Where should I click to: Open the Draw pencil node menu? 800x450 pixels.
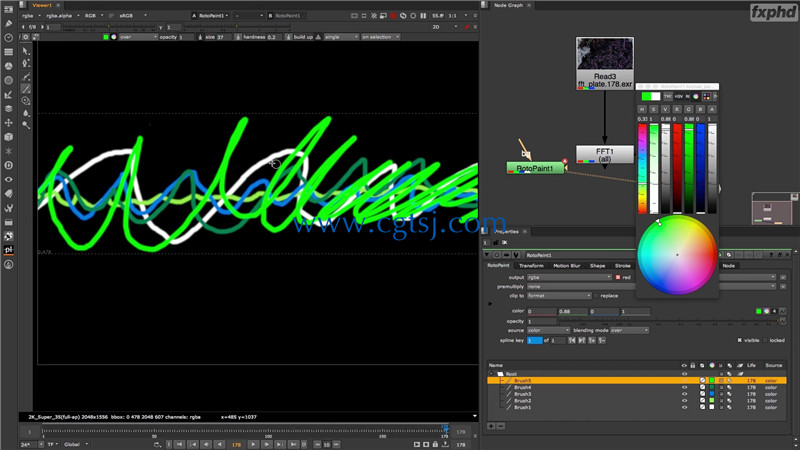[8, 23]
